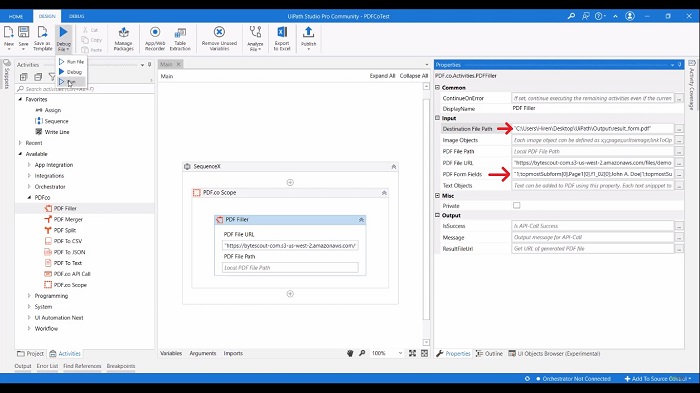This screenshot has width=700, height=393.
Task: Click the New file icon in ribbon
Action: [8, 37]
